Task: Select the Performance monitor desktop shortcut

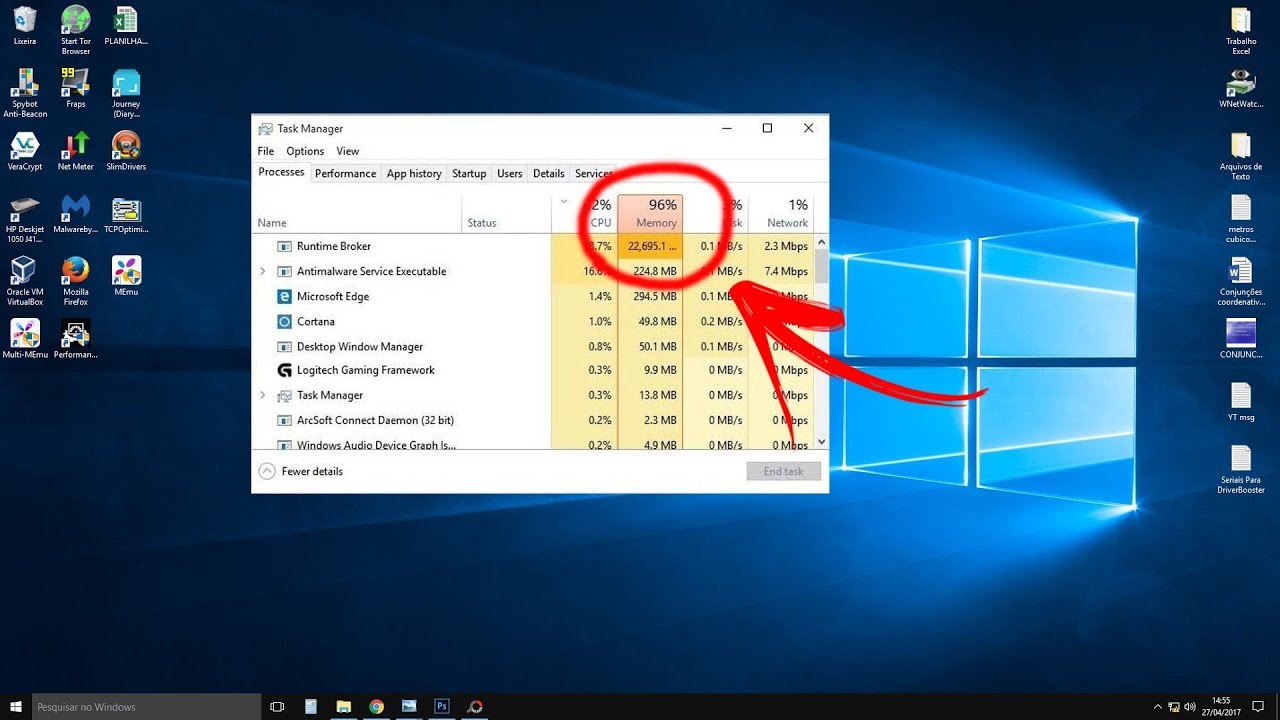Action: (75, 338)
